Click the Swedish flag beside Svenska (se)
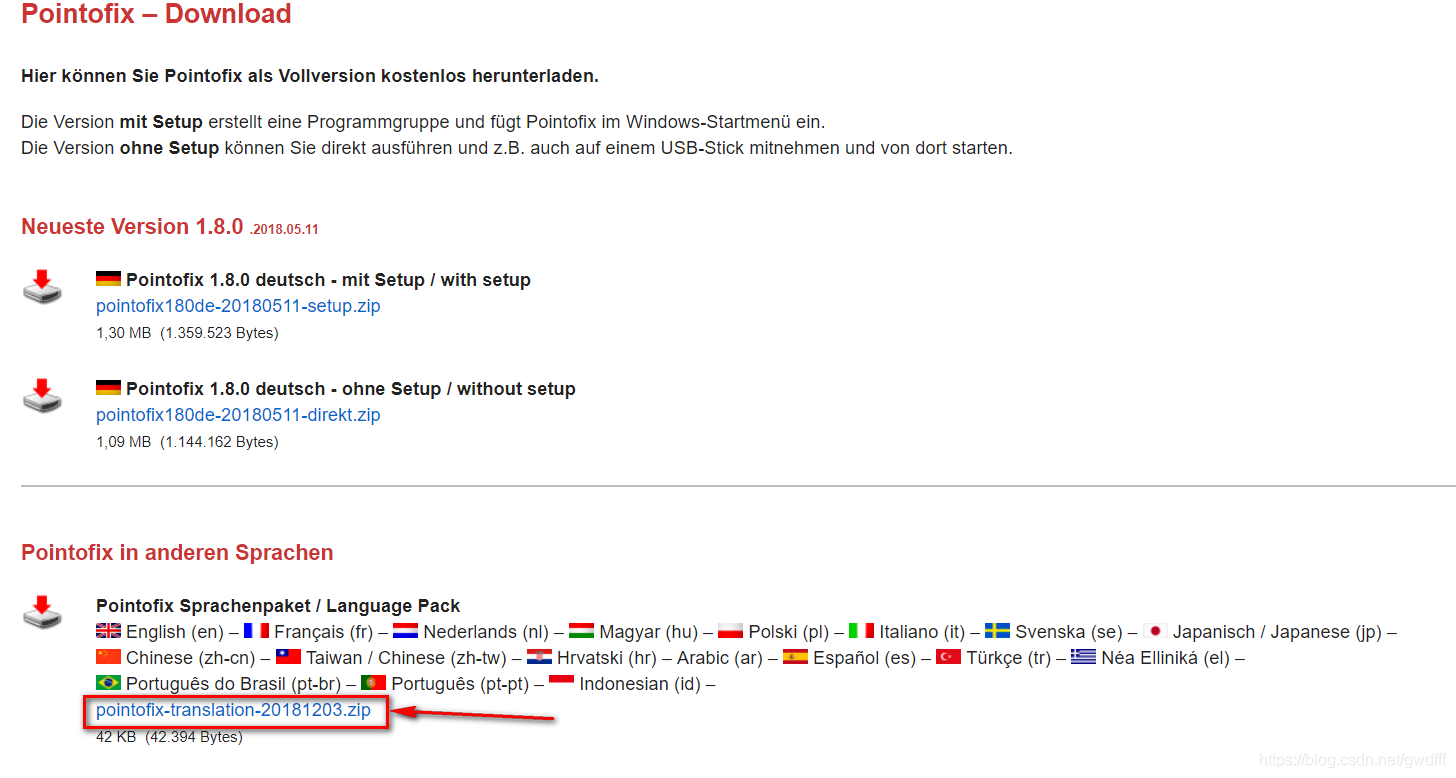This screenshot has width=1456, height=778. [x=997, y=631]
